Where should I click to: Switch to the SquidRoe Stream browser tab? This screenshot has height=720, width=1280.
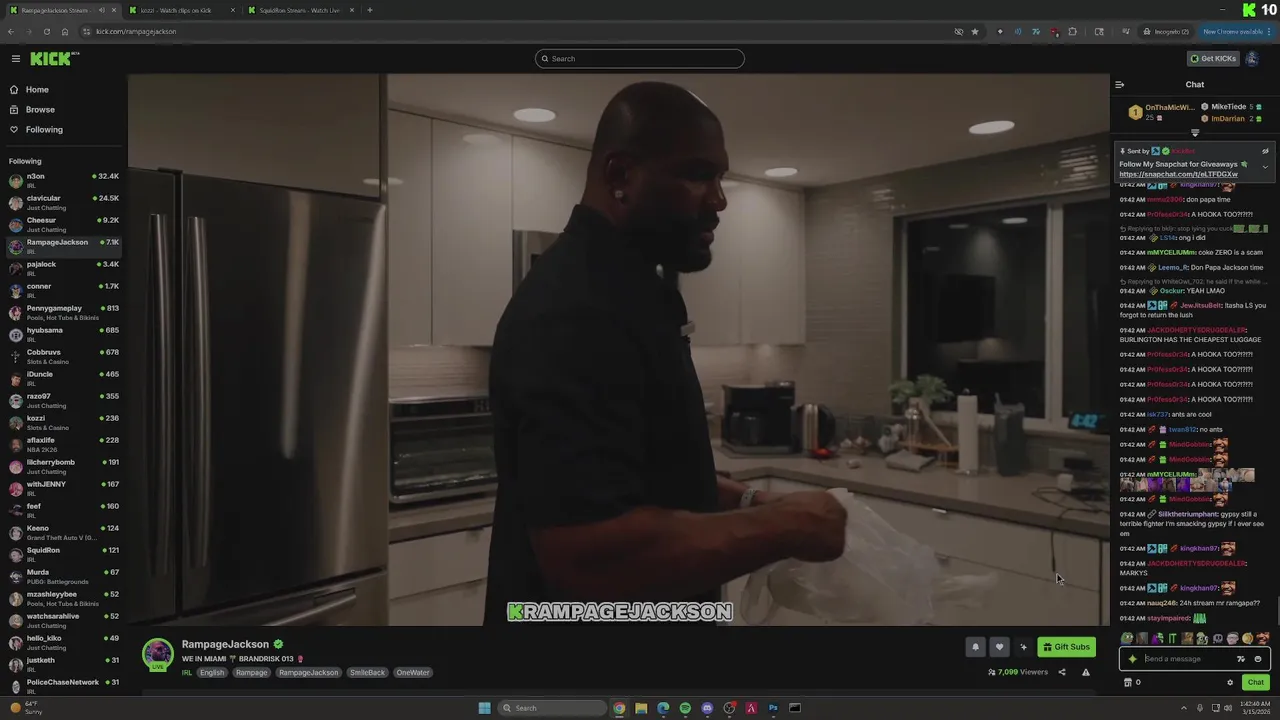[x=300, y=10]
